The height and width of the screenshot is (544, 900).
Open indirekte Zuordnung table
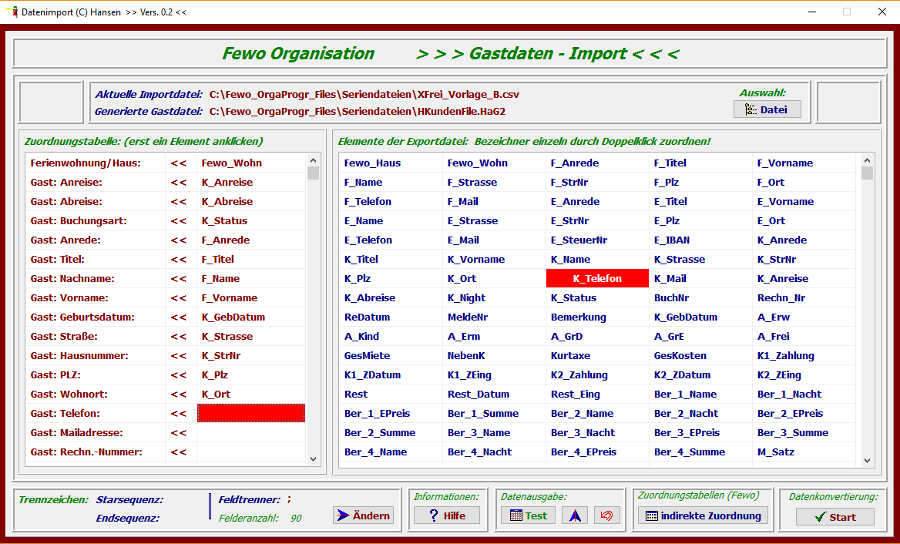pyautogui.click(x=703, y=516)
